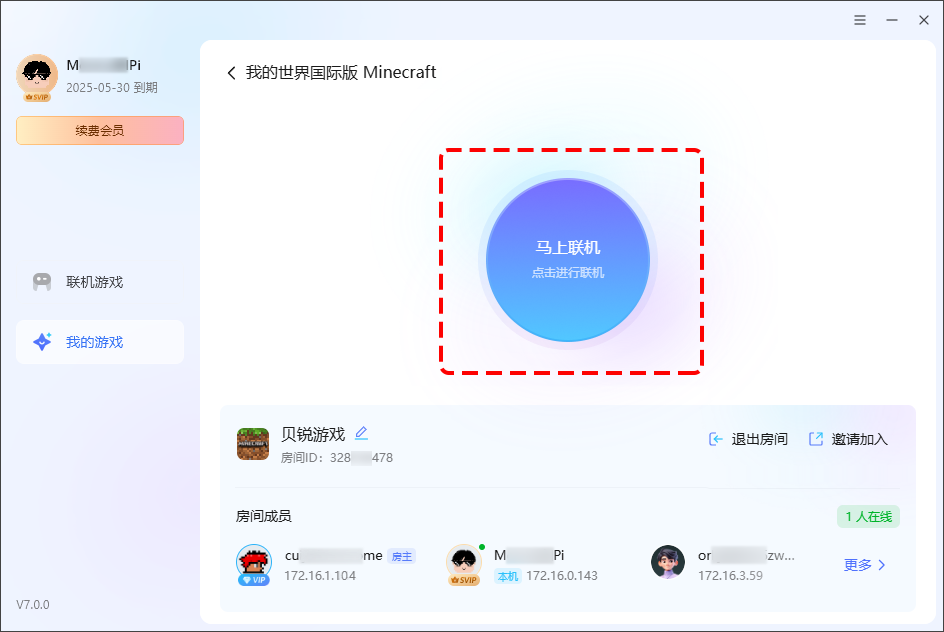Click the 贝锐游戏 room name
Image resolution: width=944 pixels, height=632 pixels.
click(313, 435)
